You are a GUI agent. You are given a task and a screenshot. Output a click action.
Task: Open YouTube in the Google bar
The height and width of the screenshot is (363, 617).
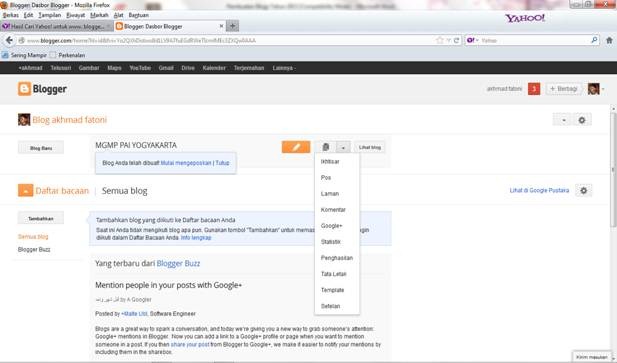click(140, 68)
